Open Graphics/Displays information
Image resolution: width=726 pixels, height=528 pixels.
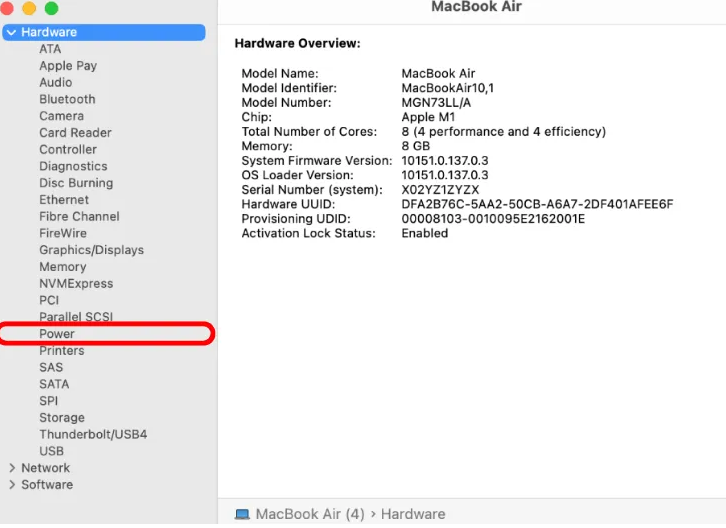tap(92, 250)
